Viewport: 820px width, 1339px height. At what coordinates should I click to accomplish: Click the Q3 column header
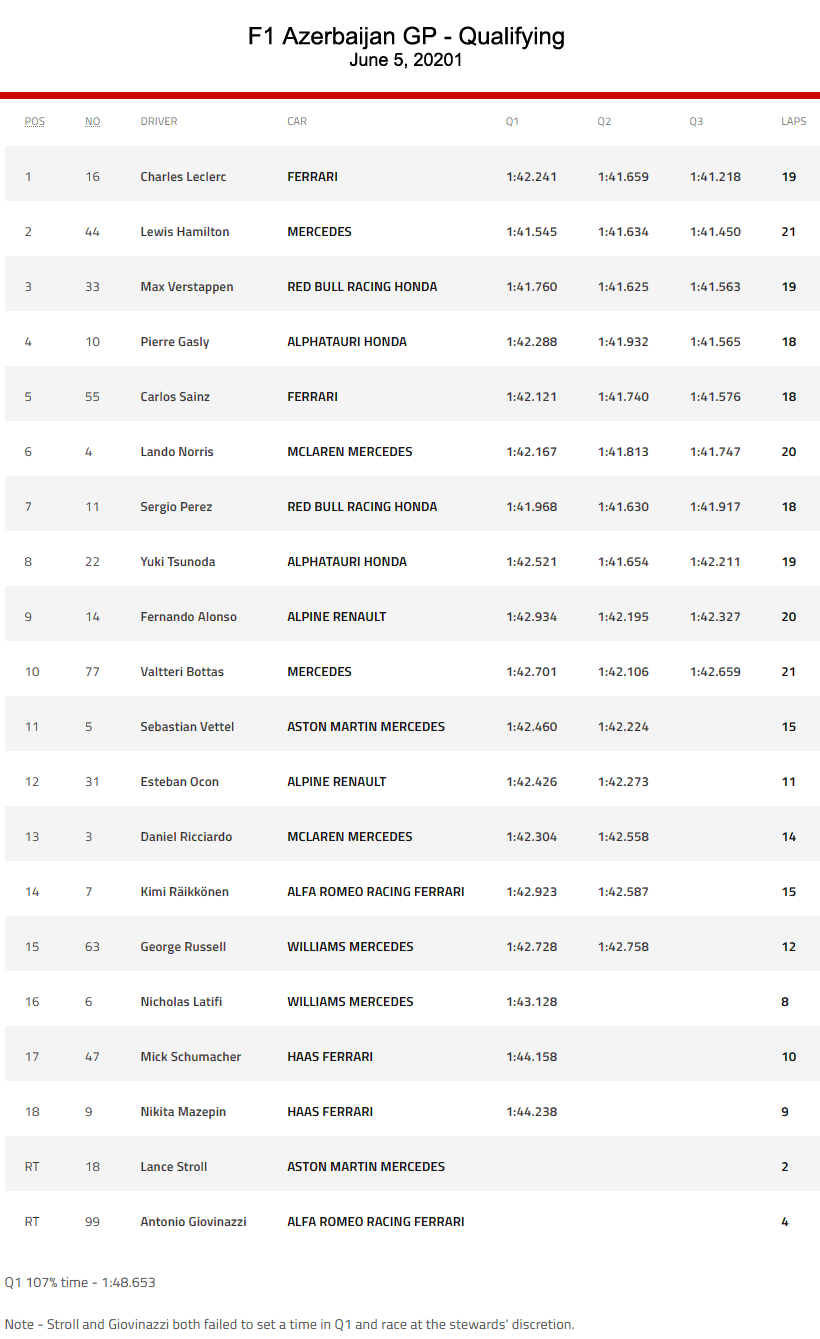coord(696,122)
